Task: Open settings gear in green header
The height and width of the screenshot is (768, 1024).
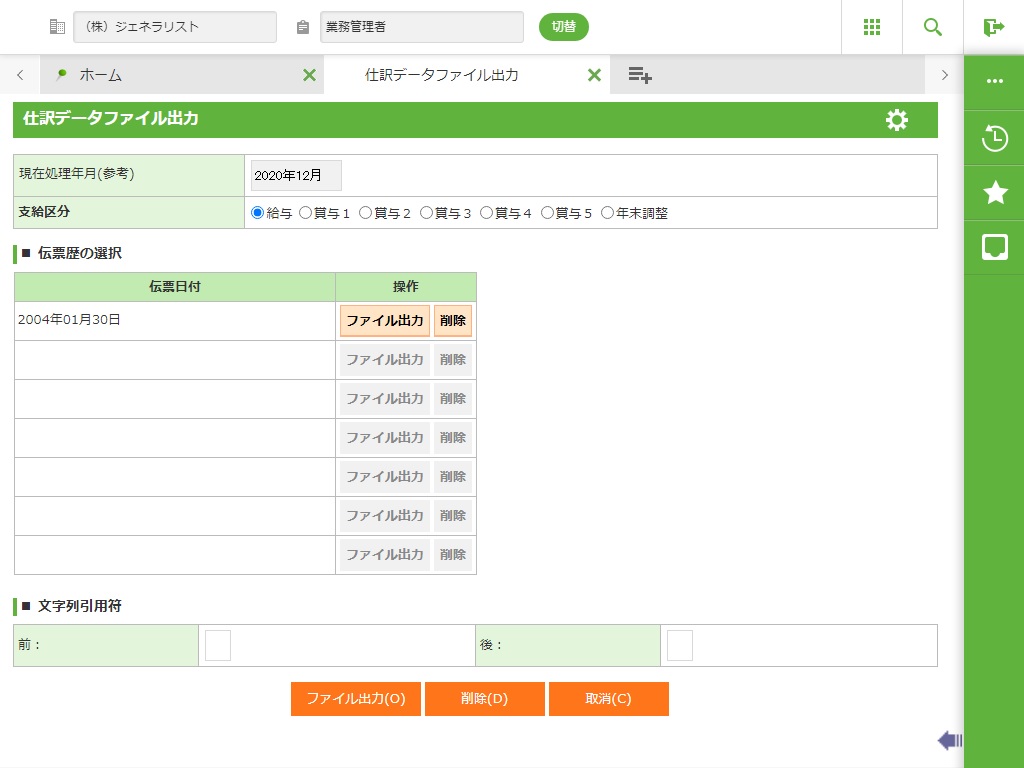Action: [x=897, y=120]
